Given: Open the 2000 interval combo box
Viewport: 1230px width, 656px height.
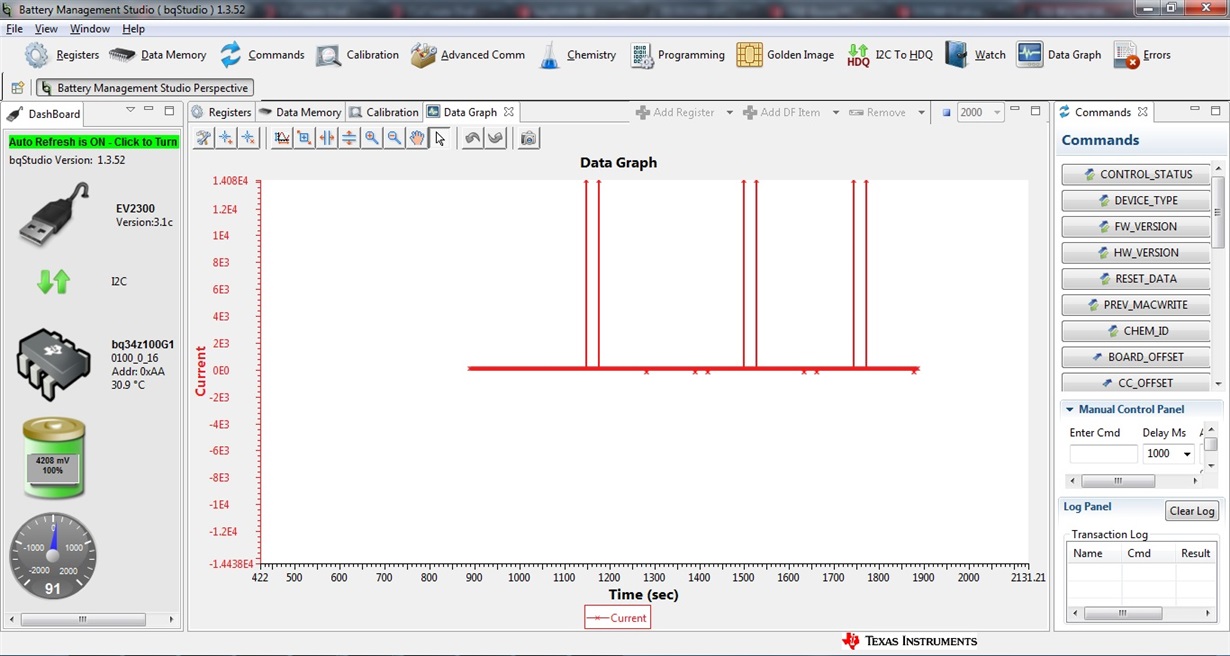Looking at the screenshot, I should (x=980, y=112).
